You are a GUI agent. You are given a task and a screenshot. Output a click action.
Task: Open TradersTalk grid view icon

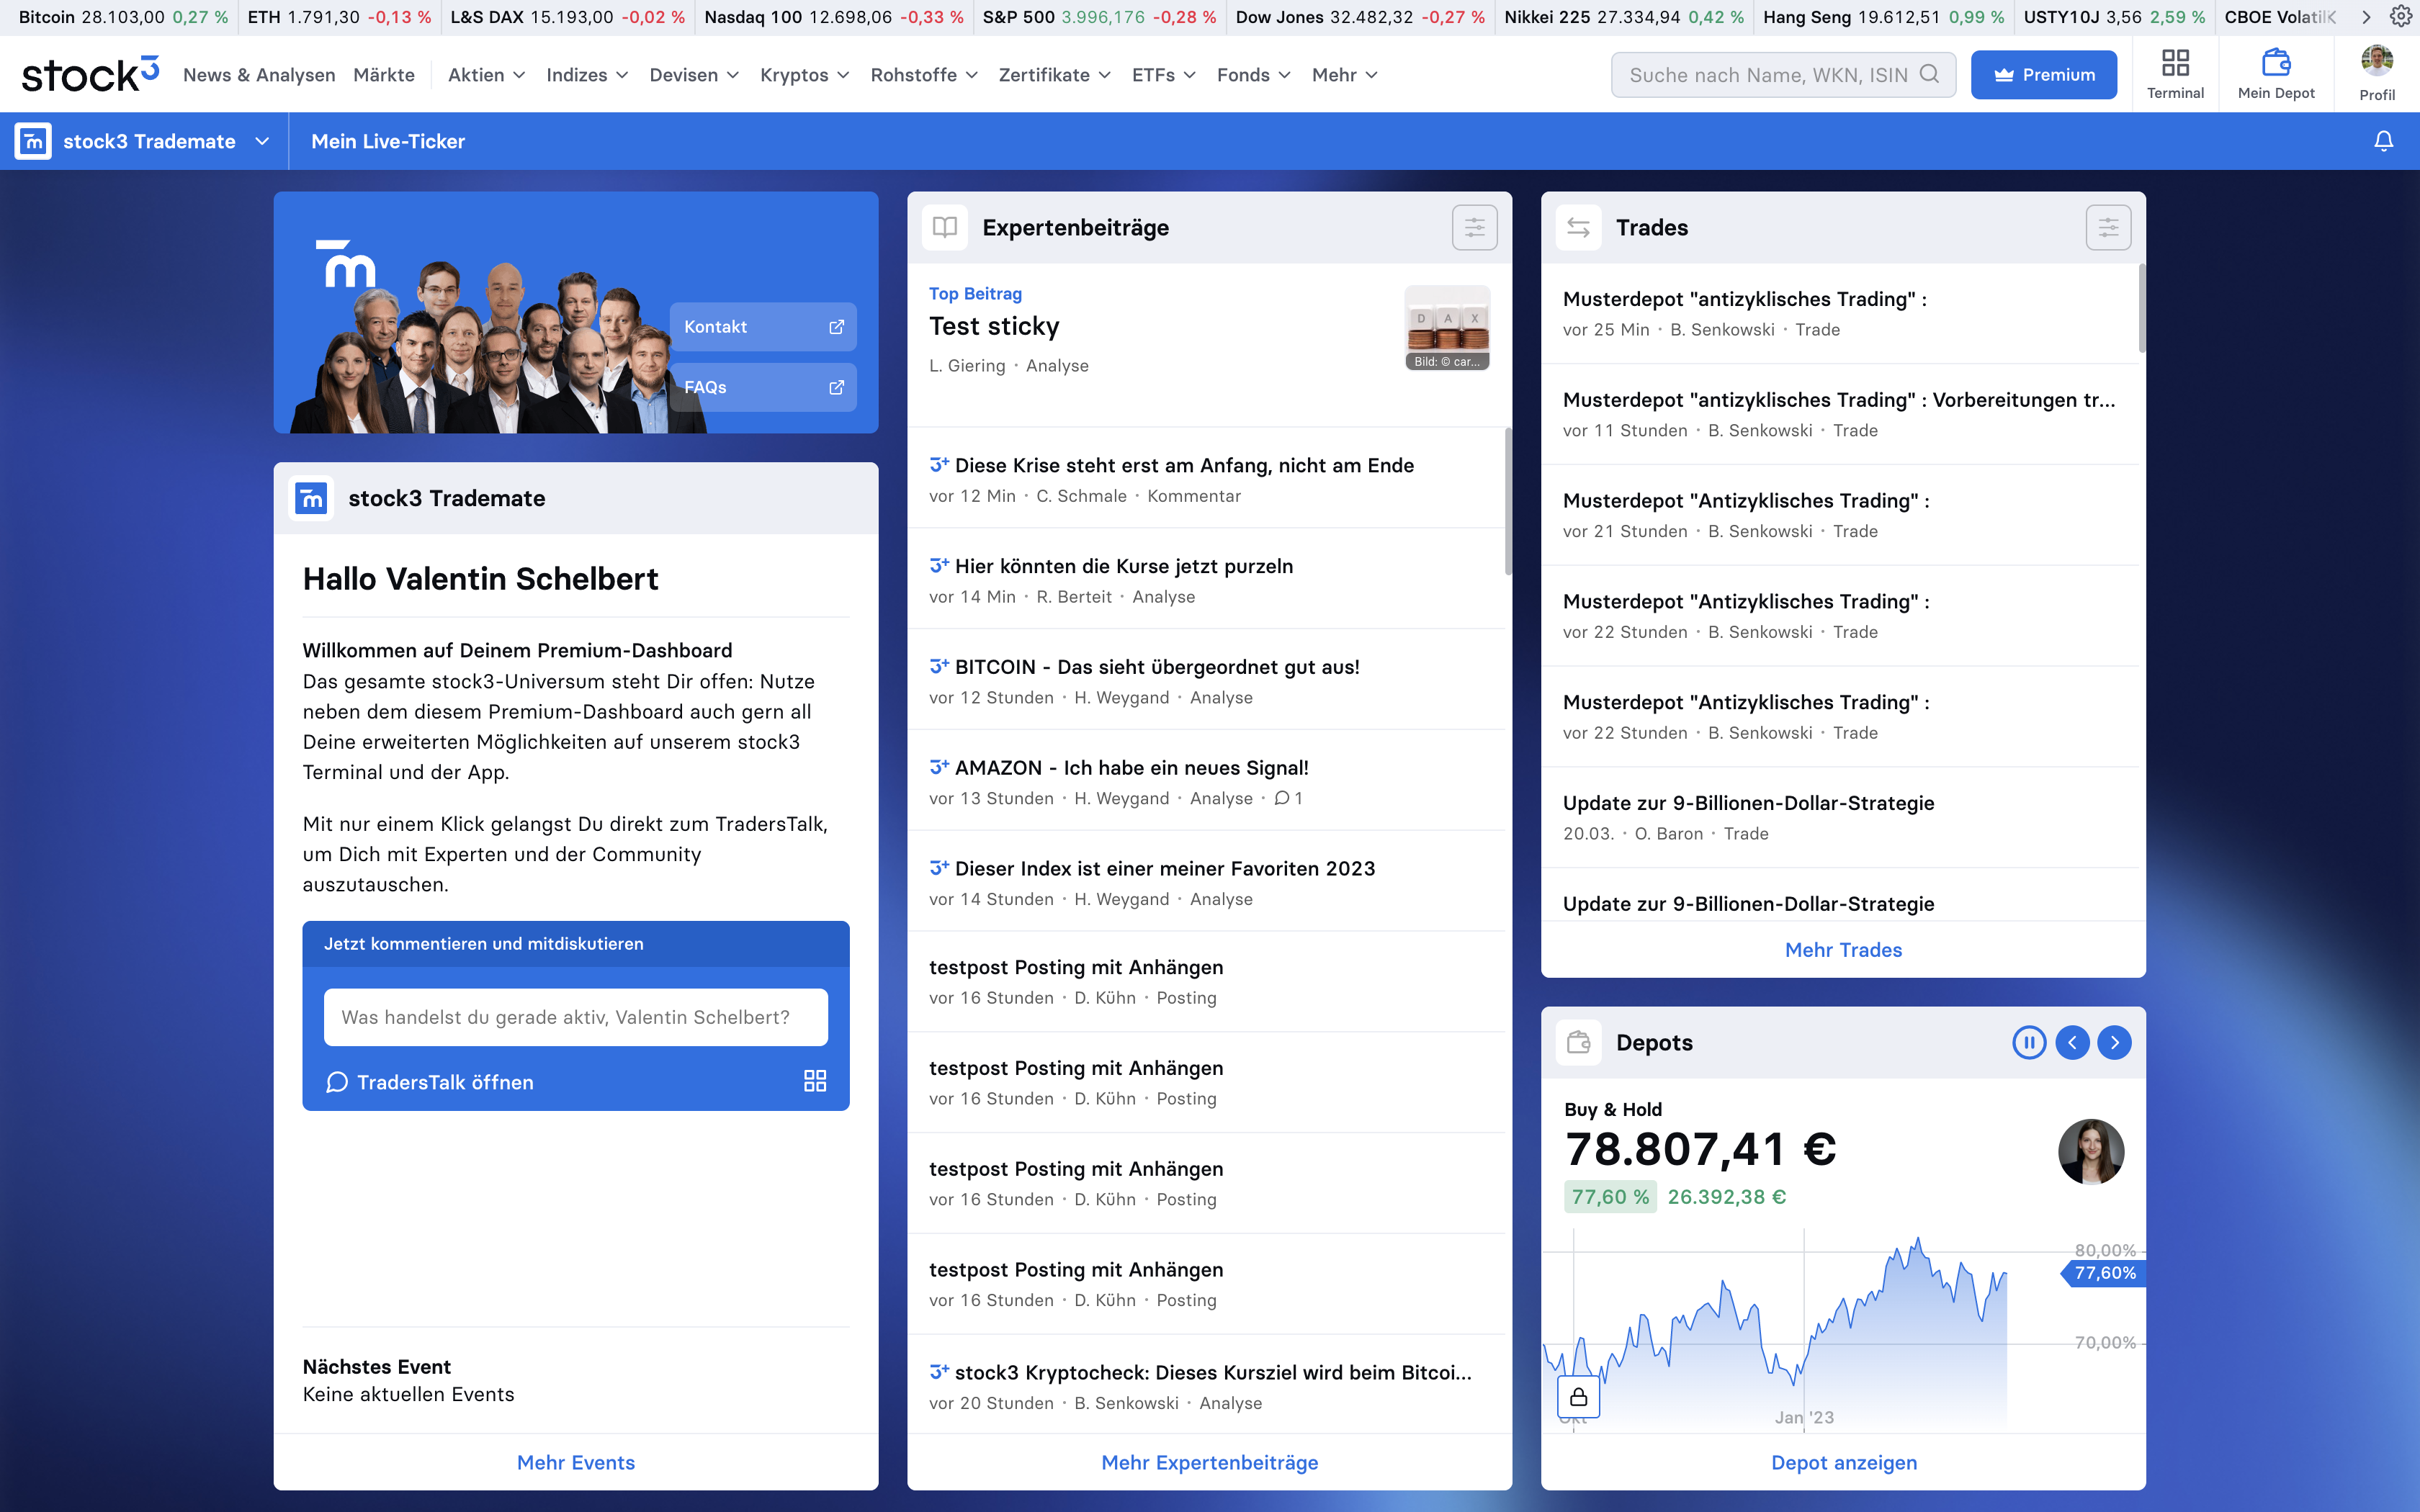815,1081
